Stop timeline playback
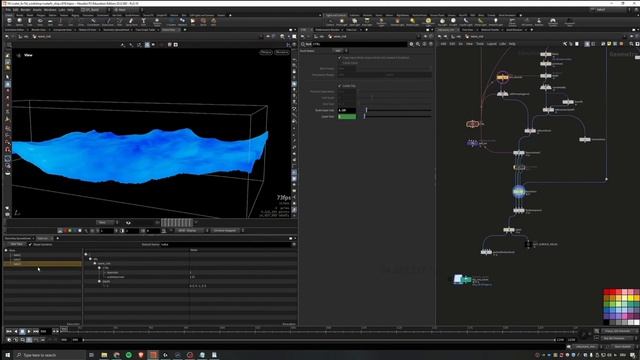 [22, 331]
